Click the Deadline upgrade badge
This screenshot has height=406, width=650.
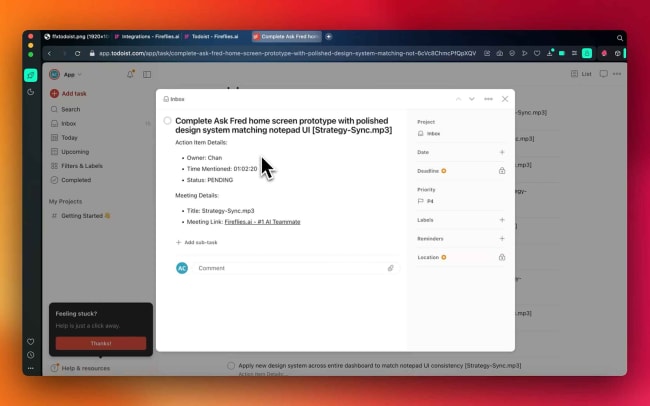(x=444, y=171)
